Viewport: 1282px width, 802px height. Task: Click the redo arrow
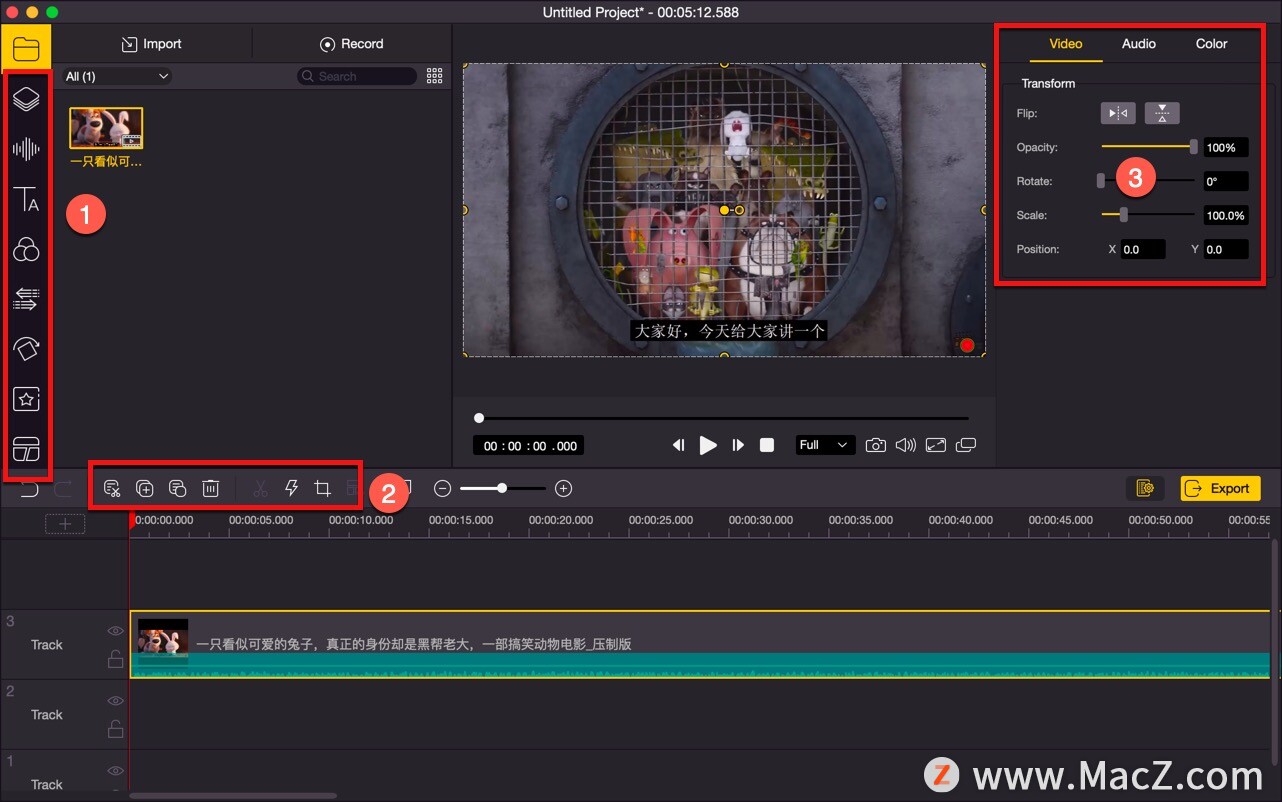click(63, 488)
